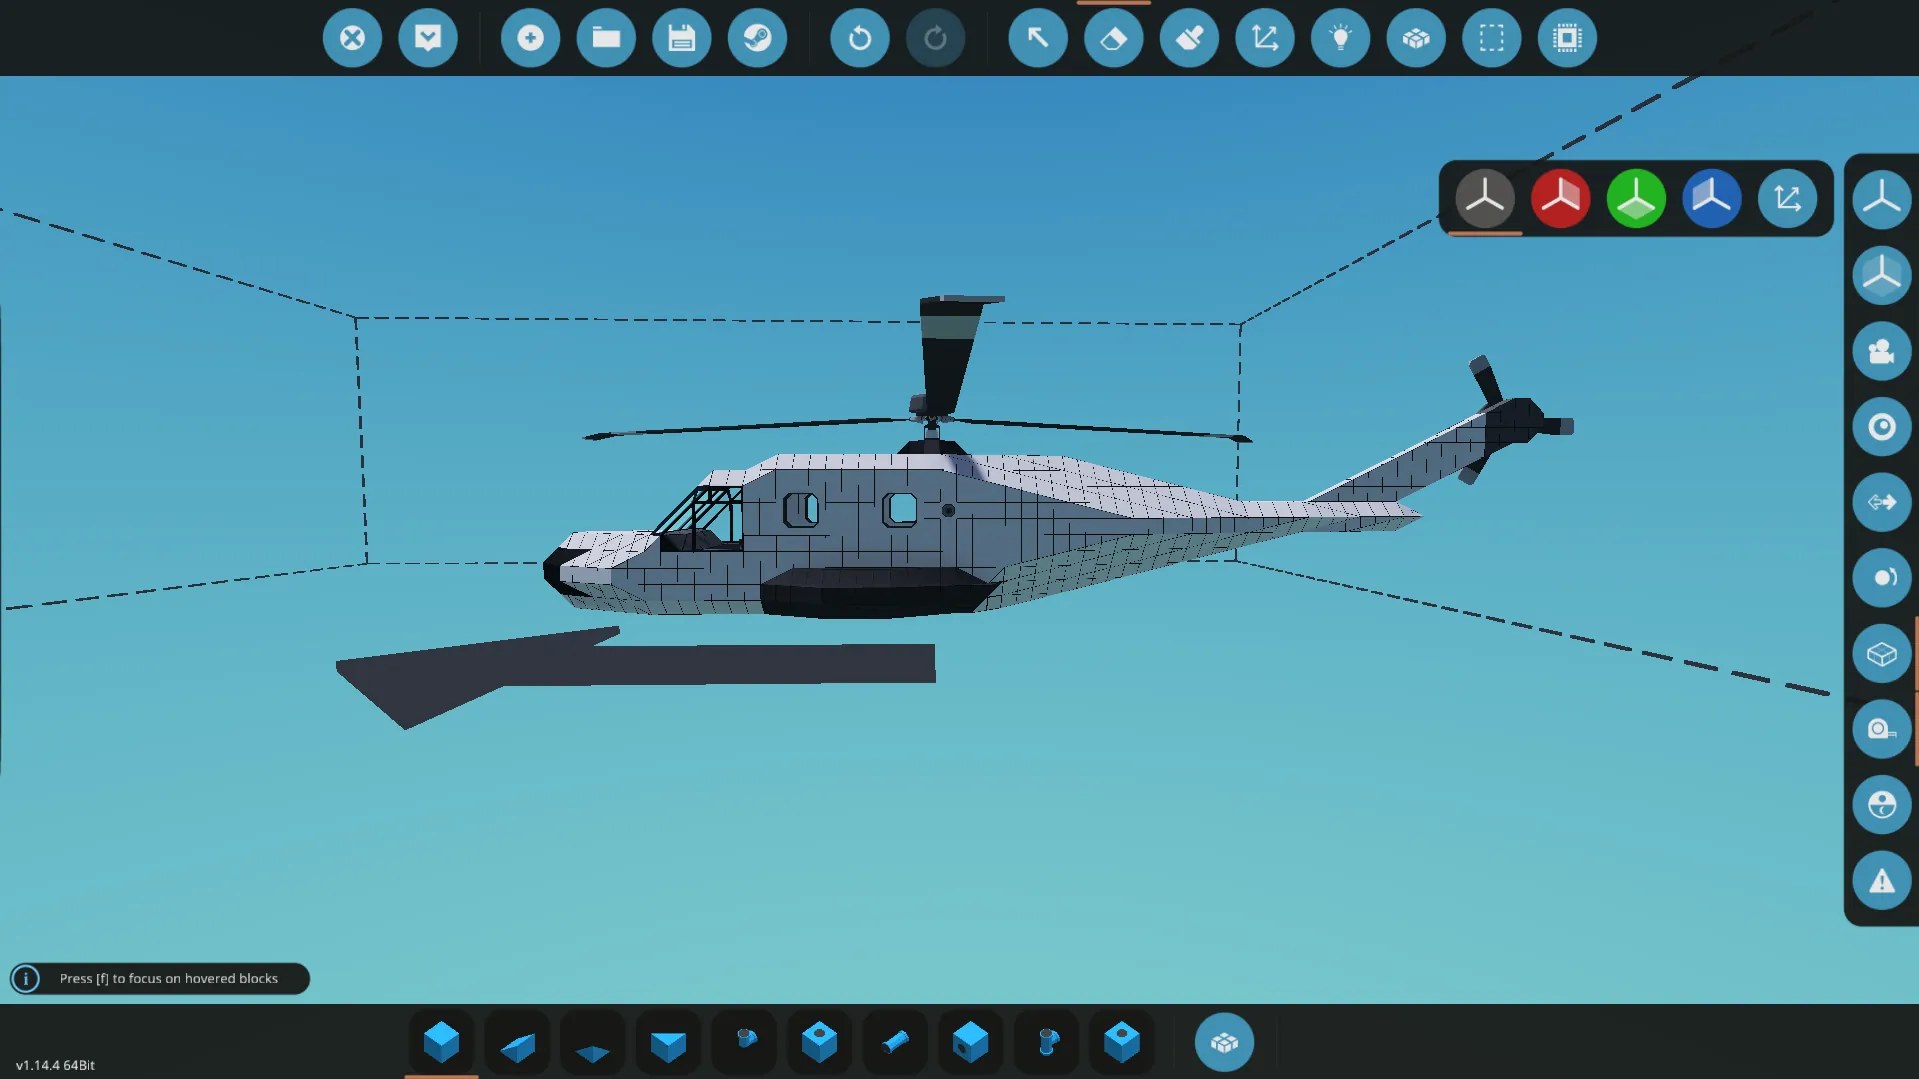Click the Save vehicle floppy disk icon

point(681,38)
